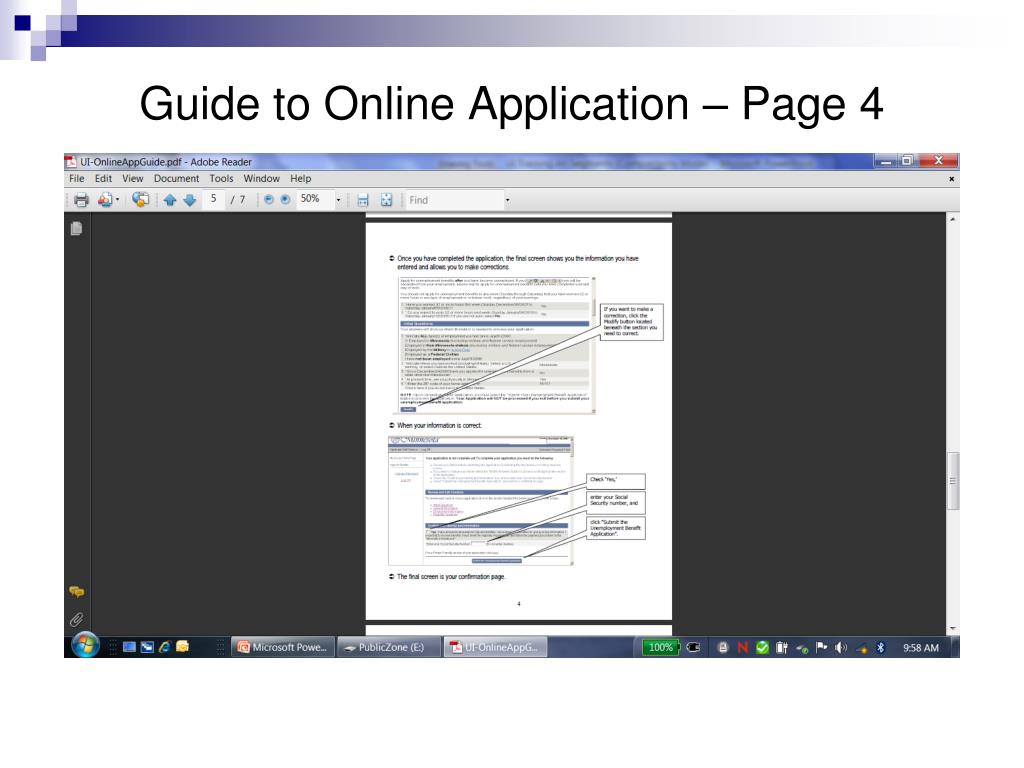The height and width of the screenshot is (768, 1024).
Task: Switch to Microsoft PowerPoint taskbar button
Action: [x=283, y=647]
